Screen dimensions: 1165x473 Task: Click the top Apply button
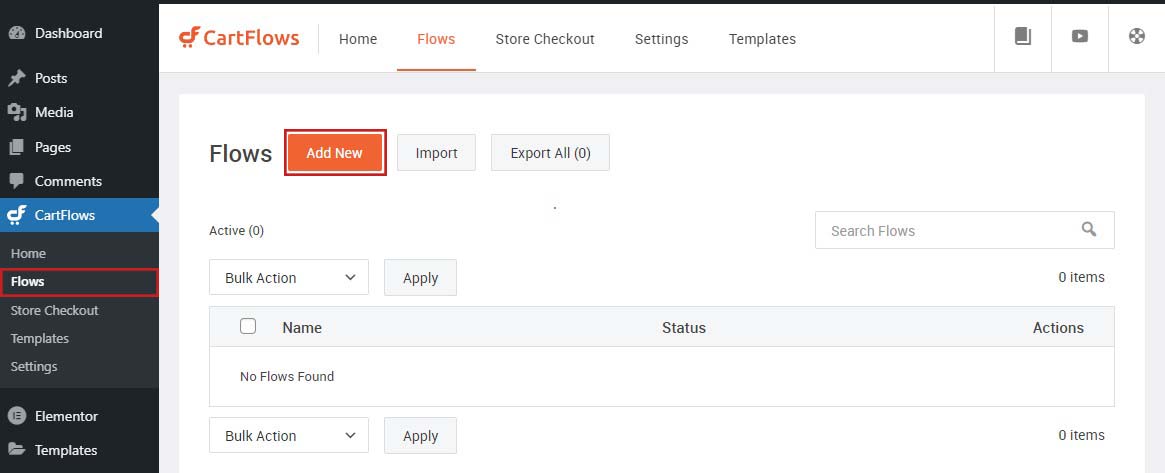[421, 278]
